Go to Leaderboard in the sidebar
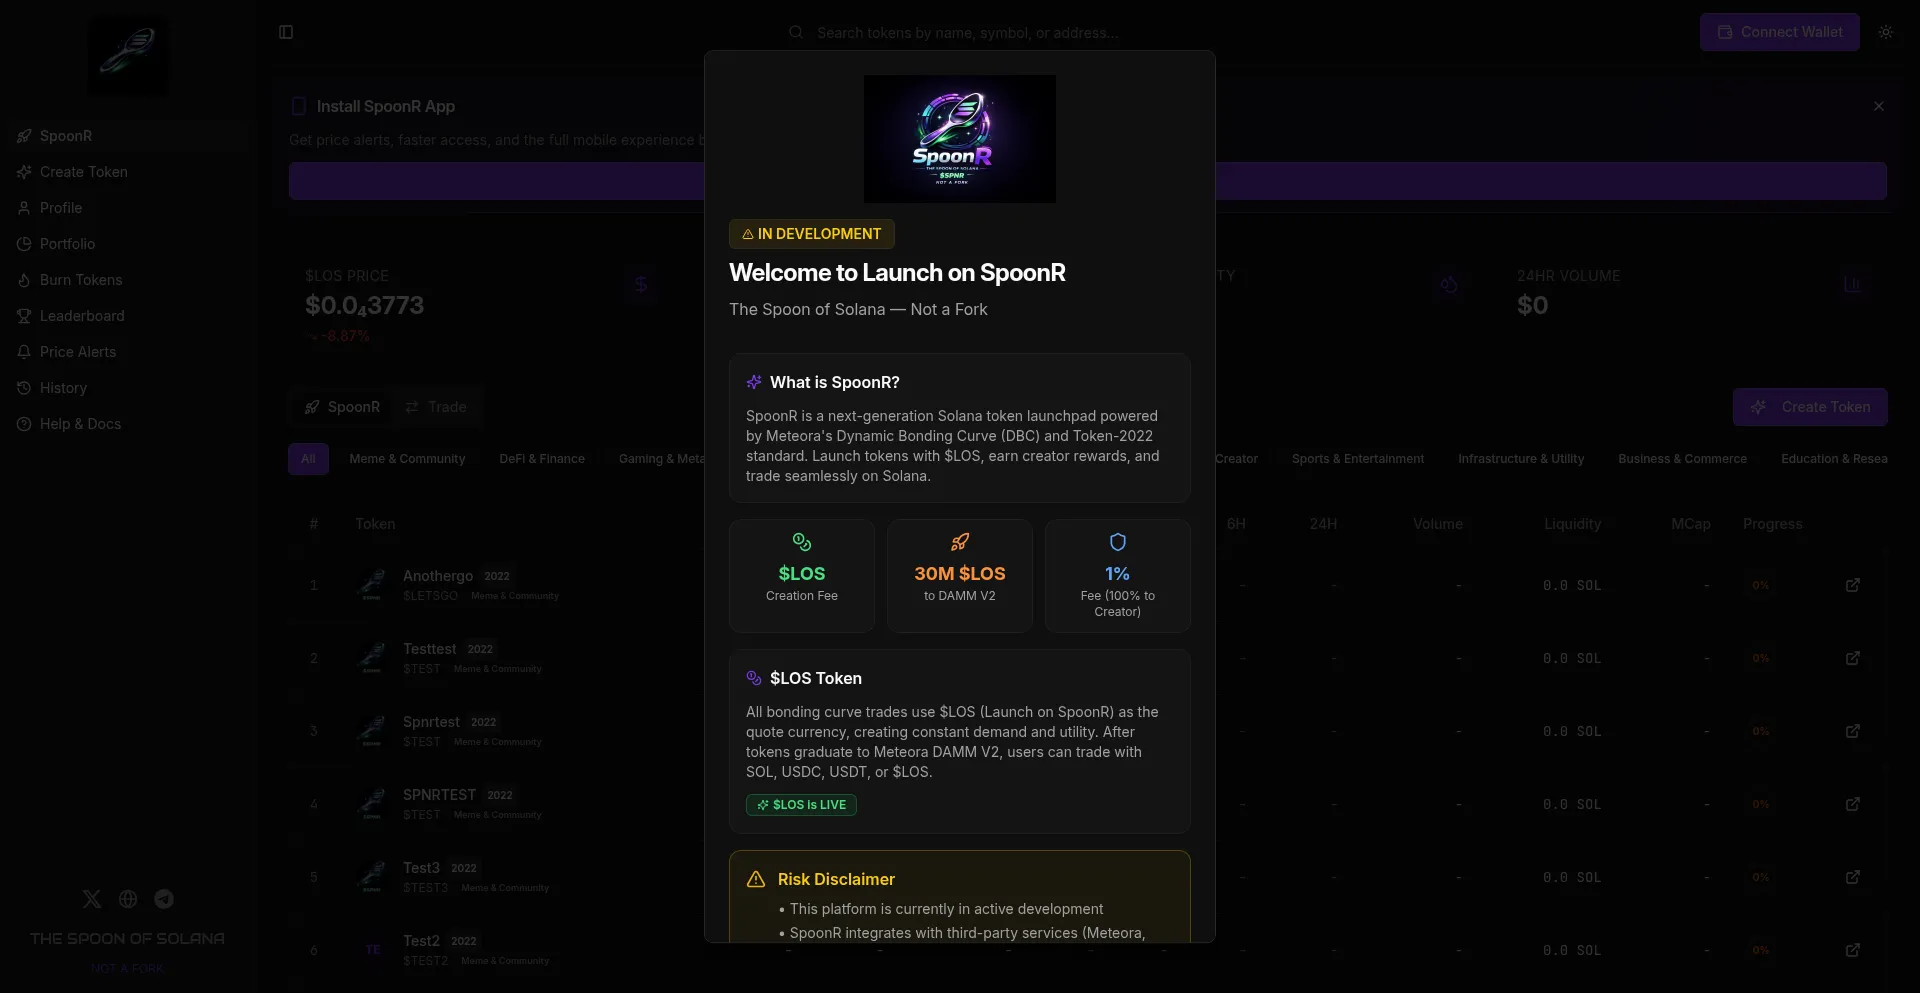Screen dimensions: 1920x993 click(x=82, y=316)
